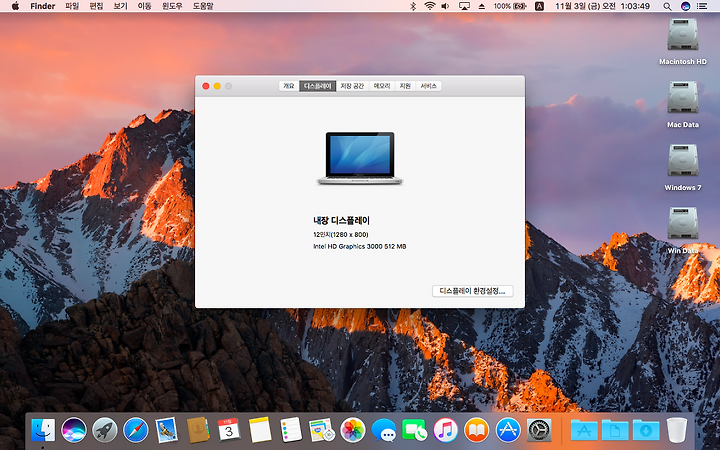Open the Applications folder stack in Dock
This screenshot has height=450, width=720.
coord(584,431)
